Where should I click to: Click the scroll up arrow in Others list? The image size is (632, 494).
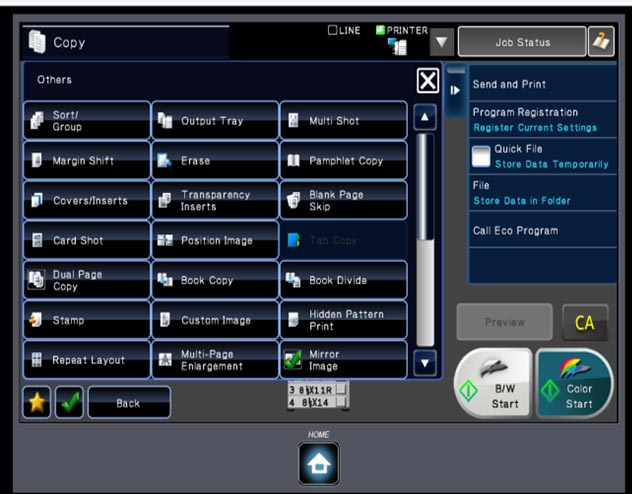point(425,117)
